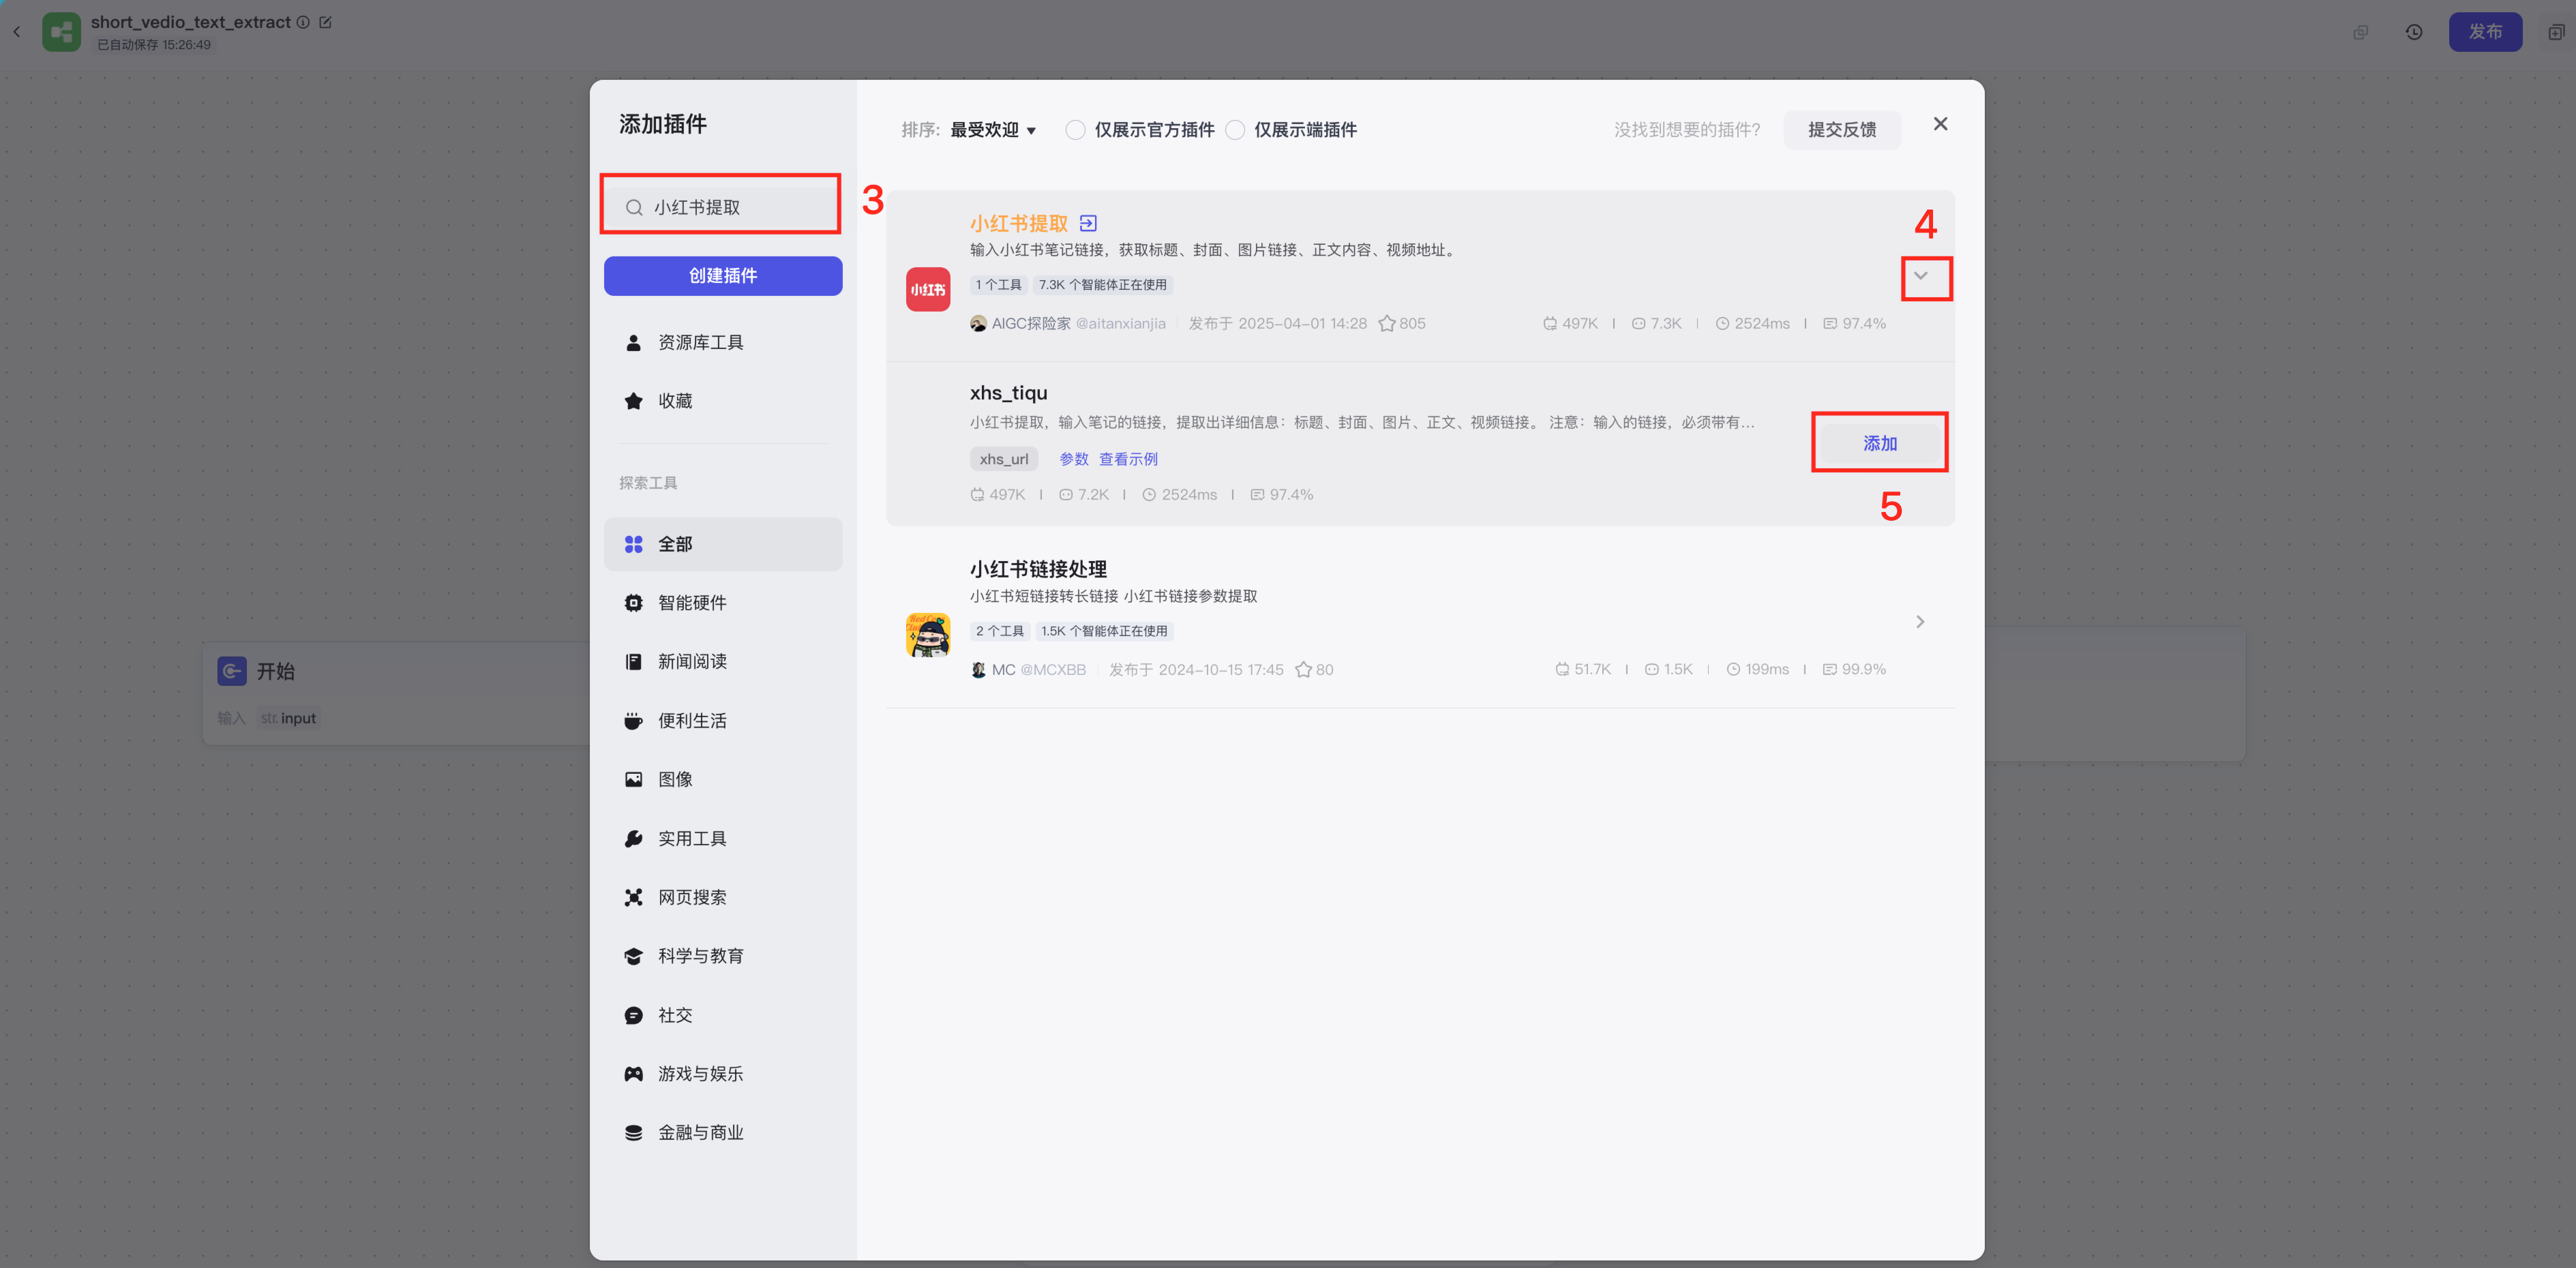Viewport: 2576px width, 1268px height.
Task: Click the green workflow logo icon
Action: 61,32
